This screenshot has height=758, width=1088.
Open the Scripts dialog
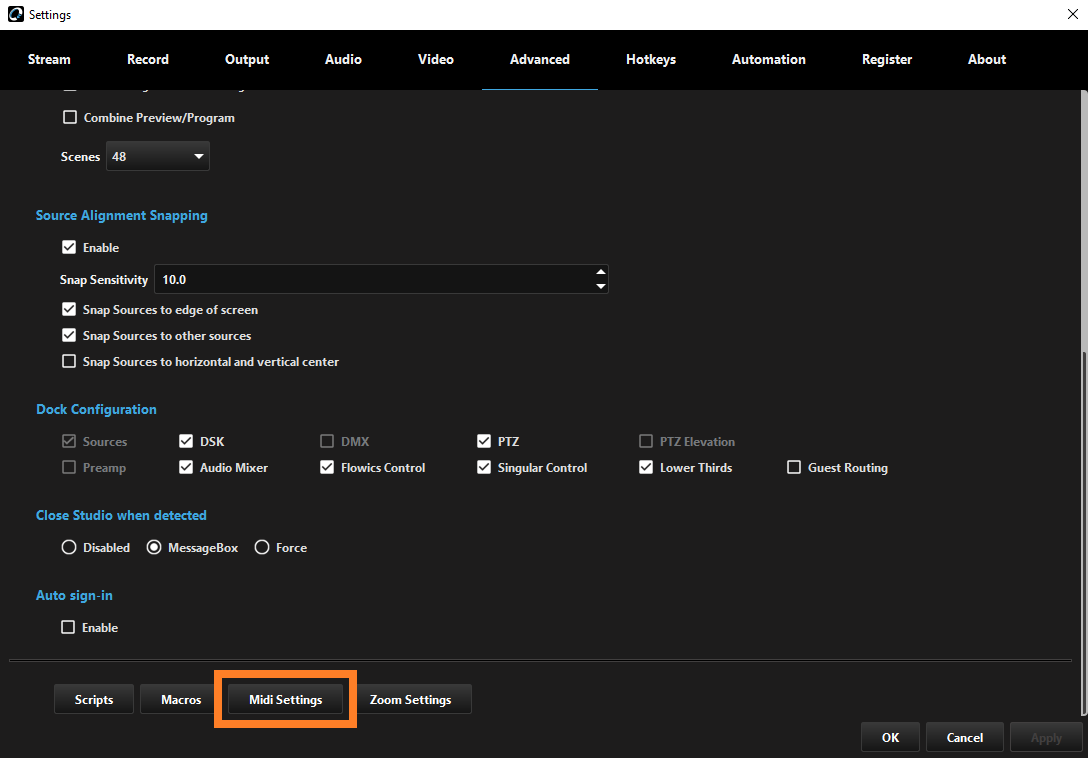94,699
